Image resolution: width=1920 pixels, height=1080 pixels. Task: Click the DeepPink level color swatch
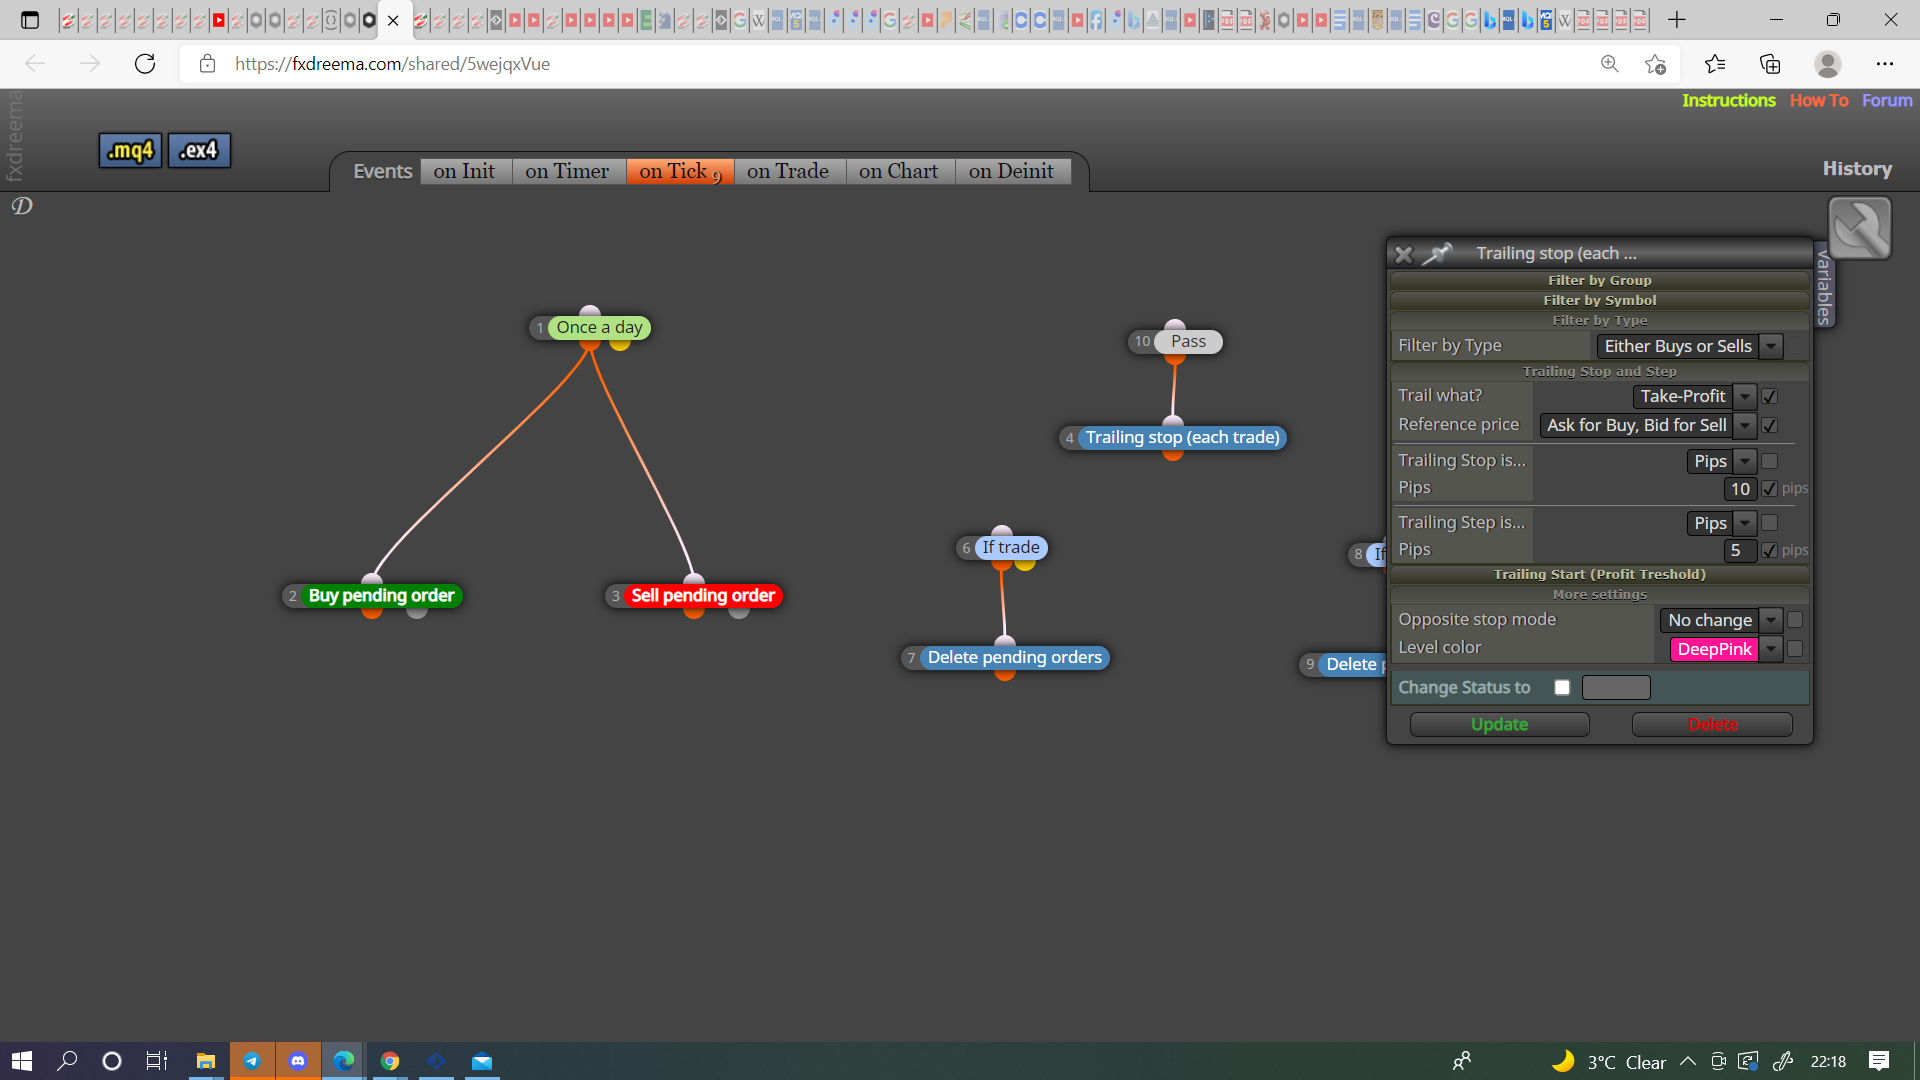point(1714,649)
